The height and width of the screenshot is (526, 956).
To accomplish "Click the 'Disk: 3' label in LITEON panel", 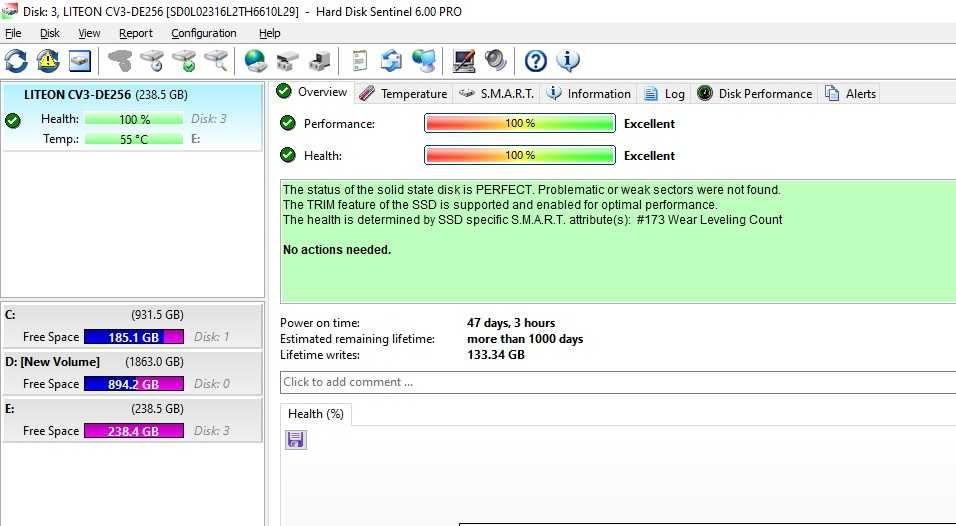I will (209, 119).
